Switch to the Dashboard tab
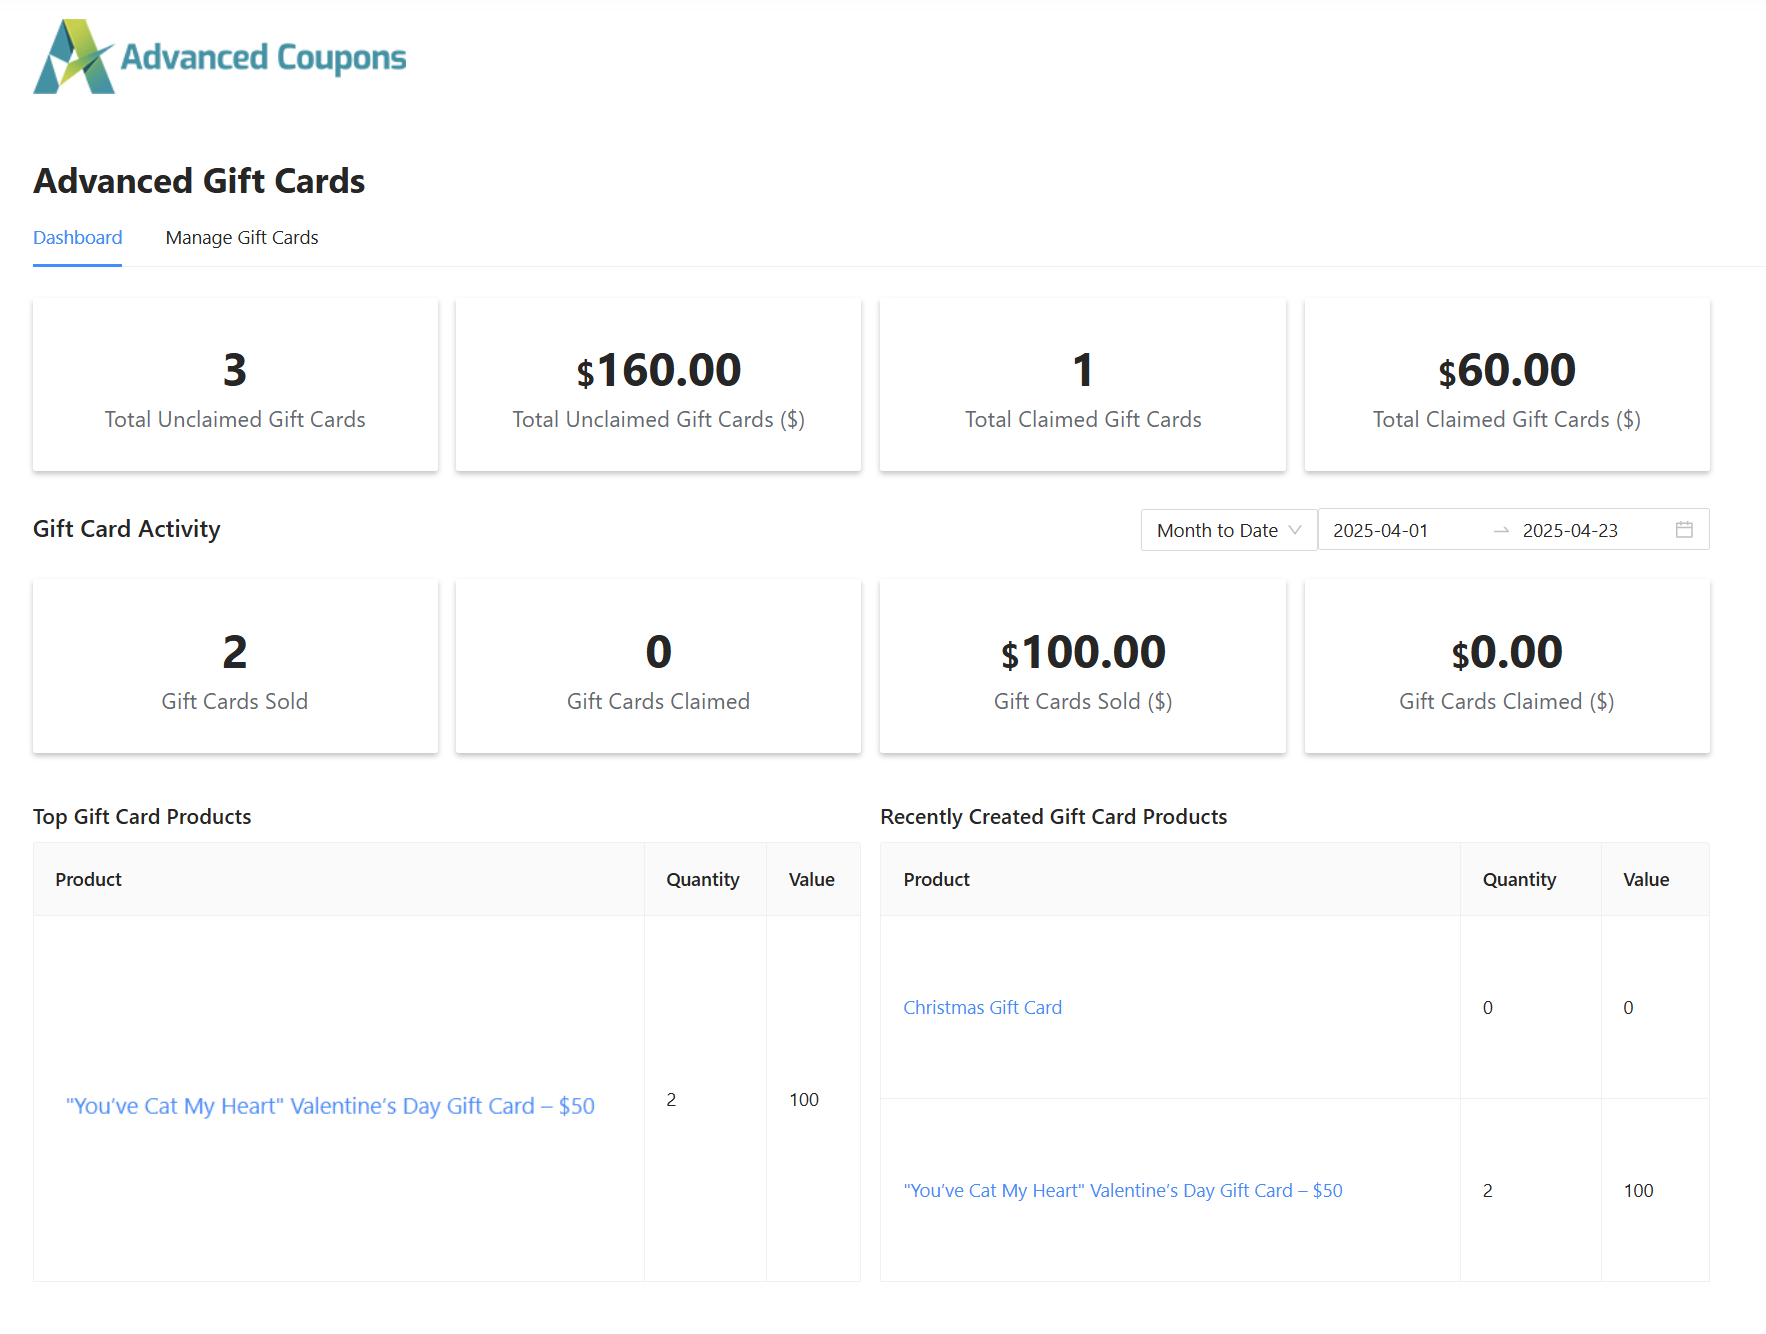Screen dimensions: 1766x1334 tap(77, 238)
